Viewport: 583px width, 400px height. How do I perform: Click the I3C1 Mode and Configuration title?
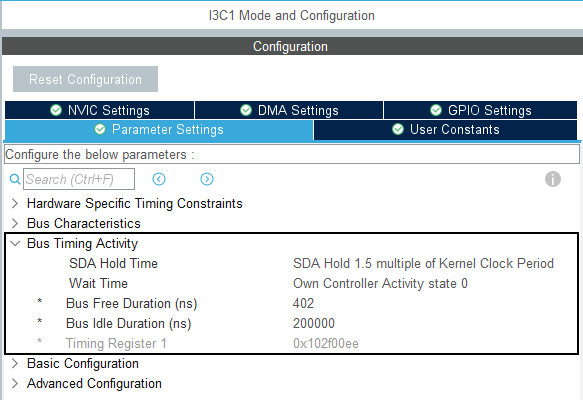pos(292,16)
